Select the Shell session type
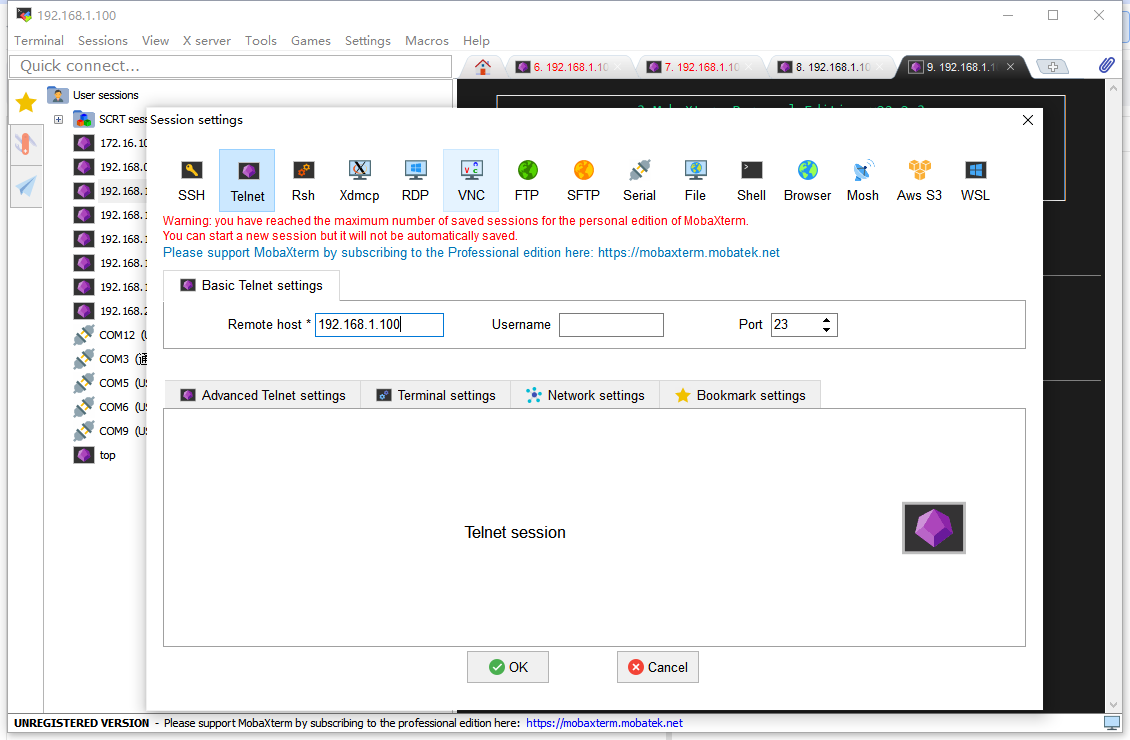 coord(751,180)
